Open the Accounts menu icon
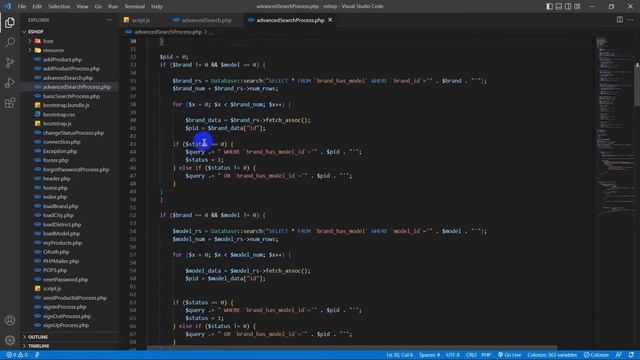Viewport: 640px width, 360px height. (10, 320)
